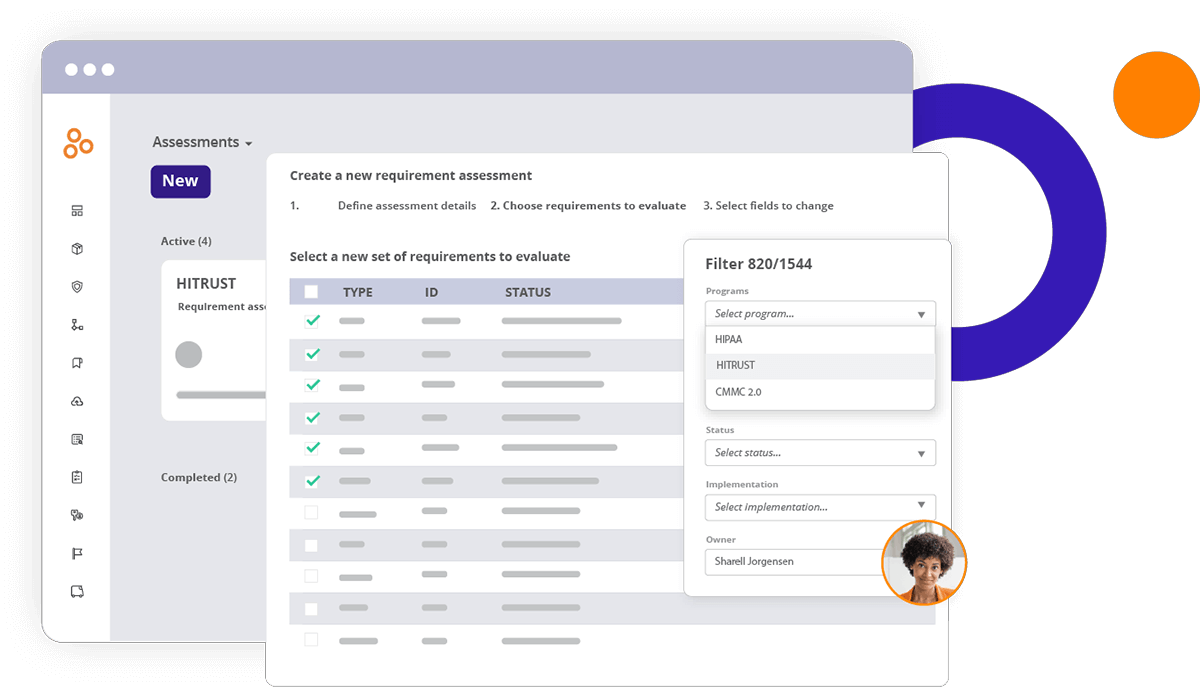1200x687 pixels.
Task: Open the stethoscope icon in sidebar
Action: click(77, 515)
